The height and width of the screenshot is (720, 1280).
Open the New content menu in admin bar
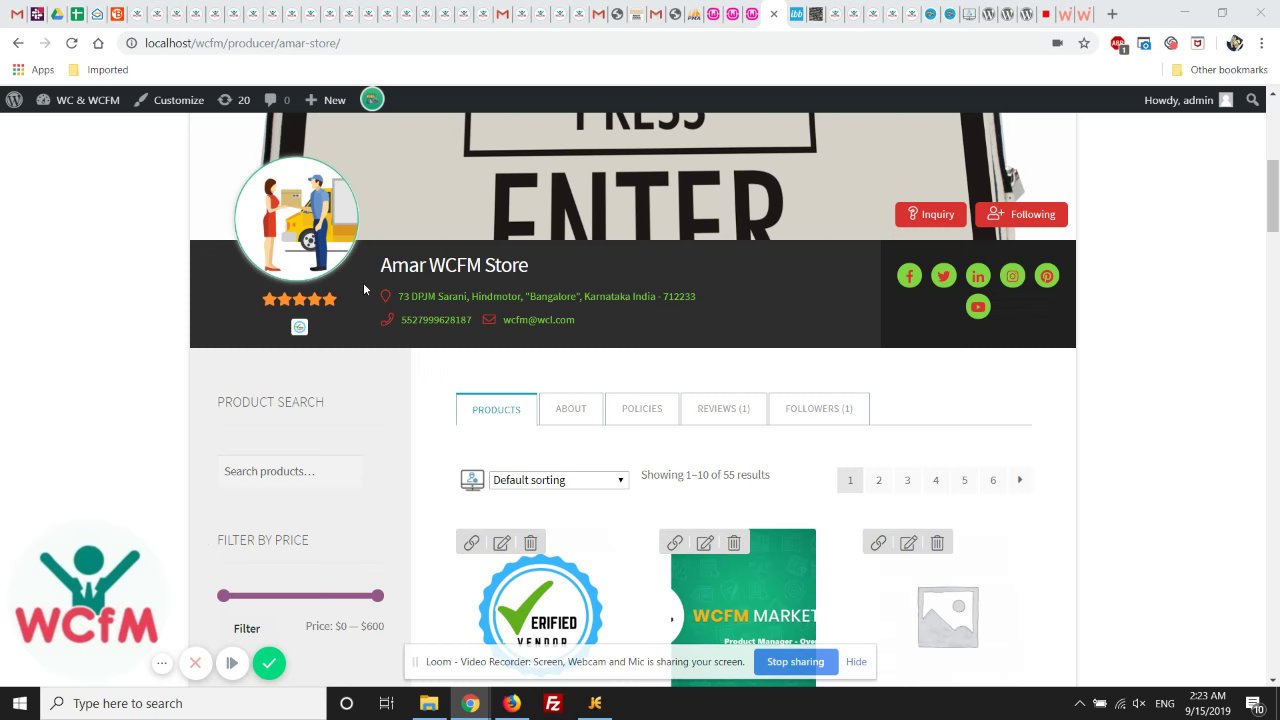[325, 100]
